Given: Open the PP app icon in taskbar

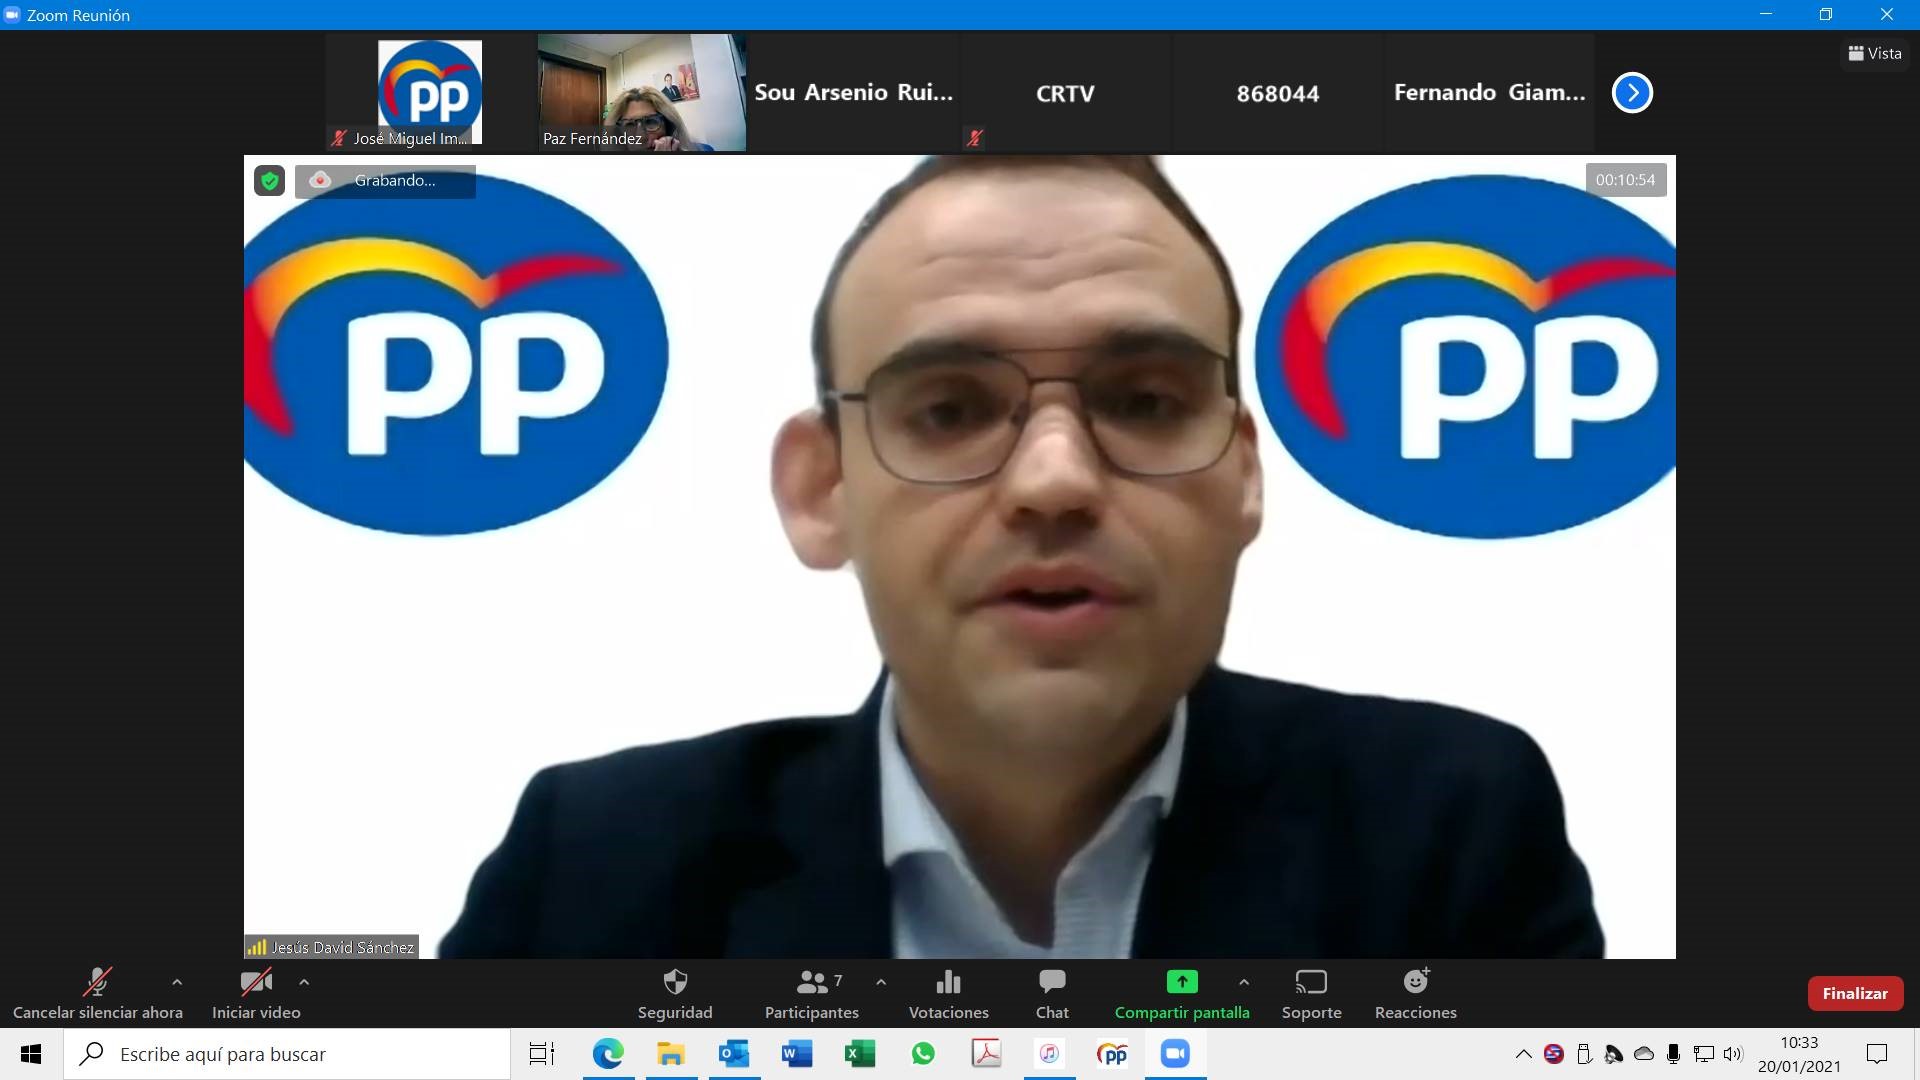Looking at the screenshot, I should (x=1113, y=1054).
